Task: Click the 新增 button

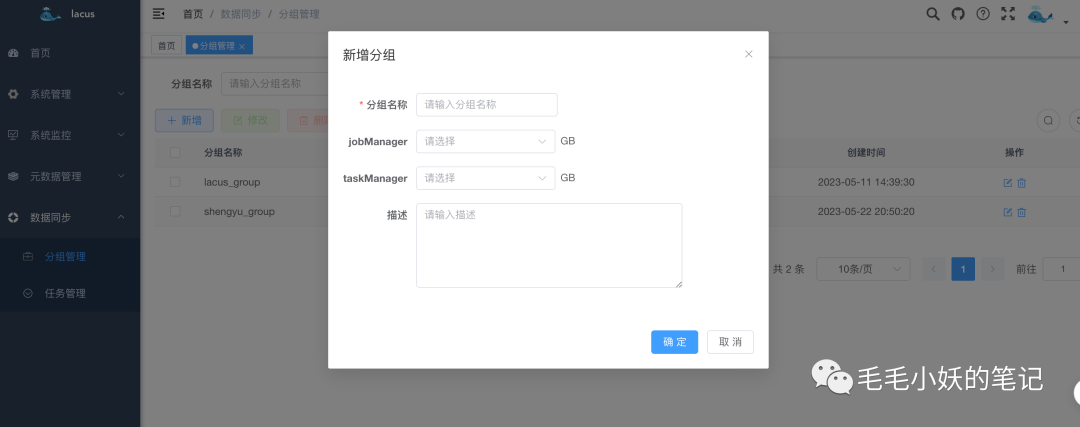Action: [x=184, y=121]
